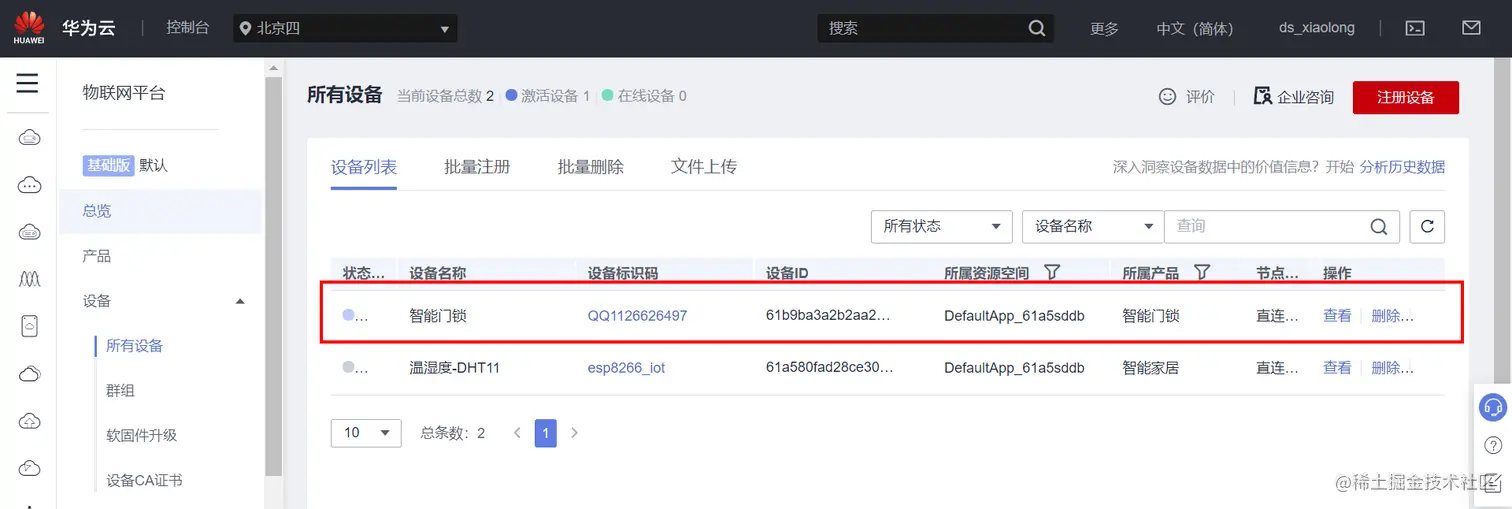Select 群组 in sidebar
Image resolution: width=1512 pixels, height=509 pixels.
[120, 391]
